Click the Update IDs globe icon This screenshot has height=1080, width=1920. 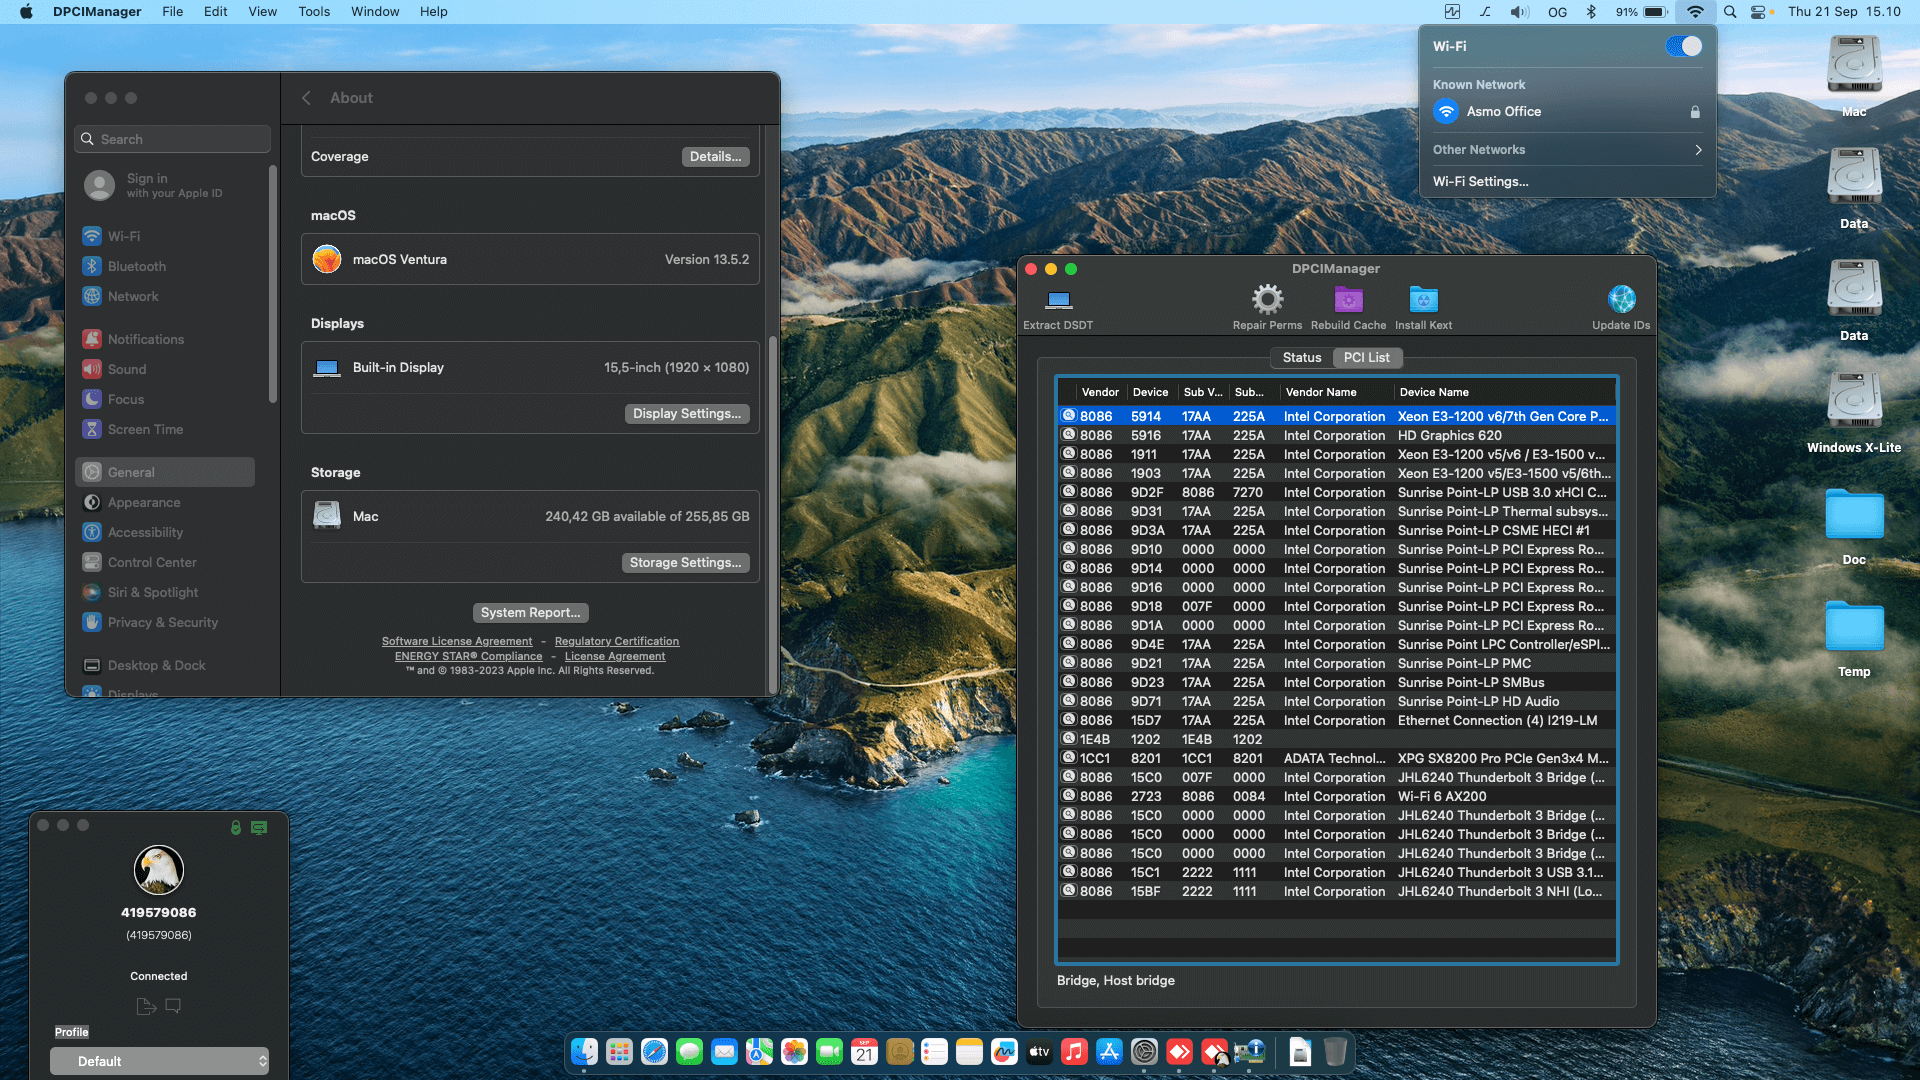(x=1620, y=298)
